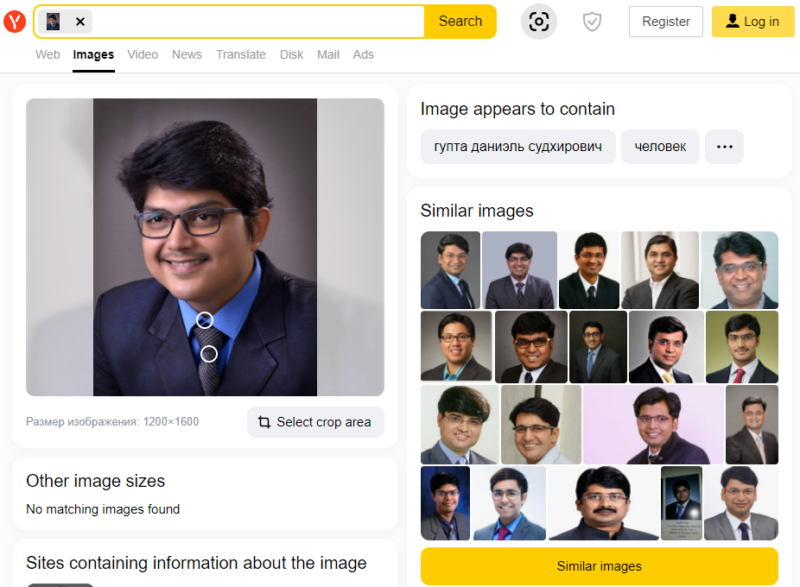The image size is (800, 587).
Task: Remove uploaded image using the X icon
Action: tap(79, 21)
